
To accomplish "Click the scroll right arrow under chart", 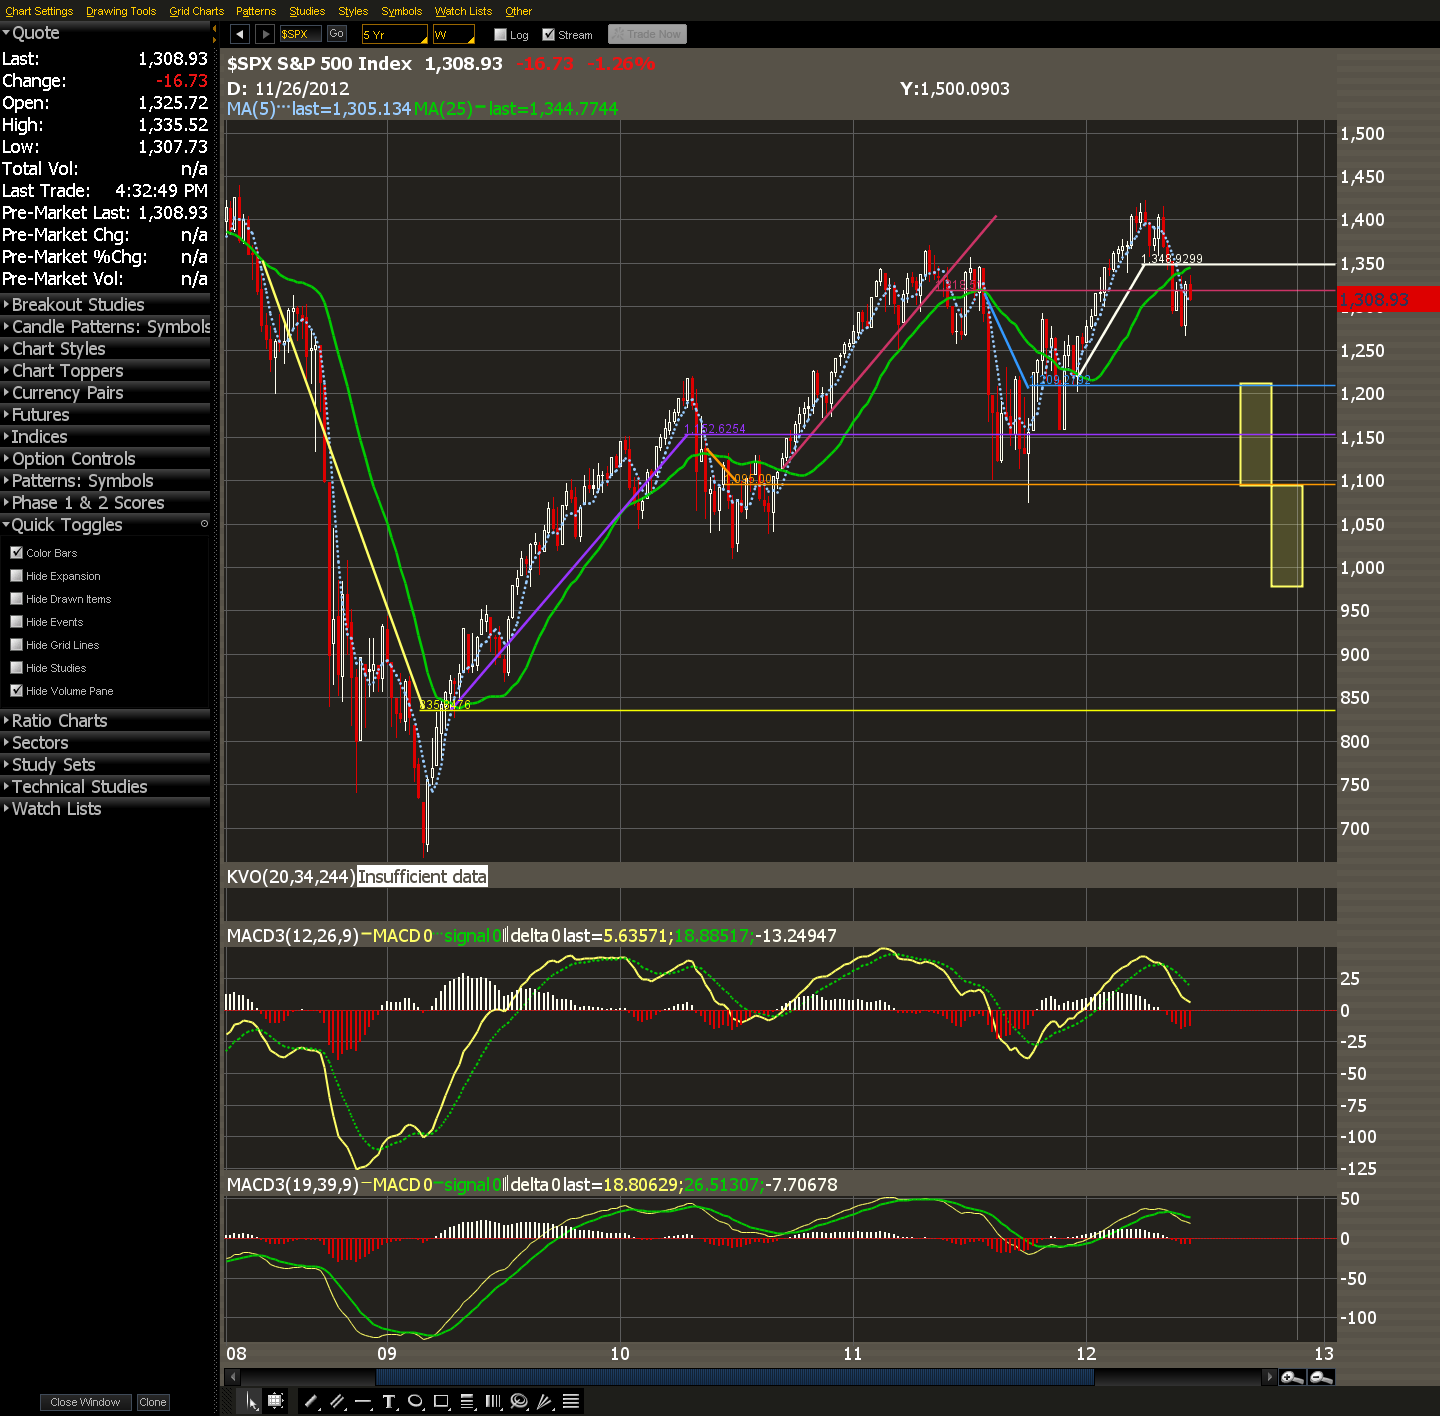I will pyautogui.click(x=1270, y=1377).
